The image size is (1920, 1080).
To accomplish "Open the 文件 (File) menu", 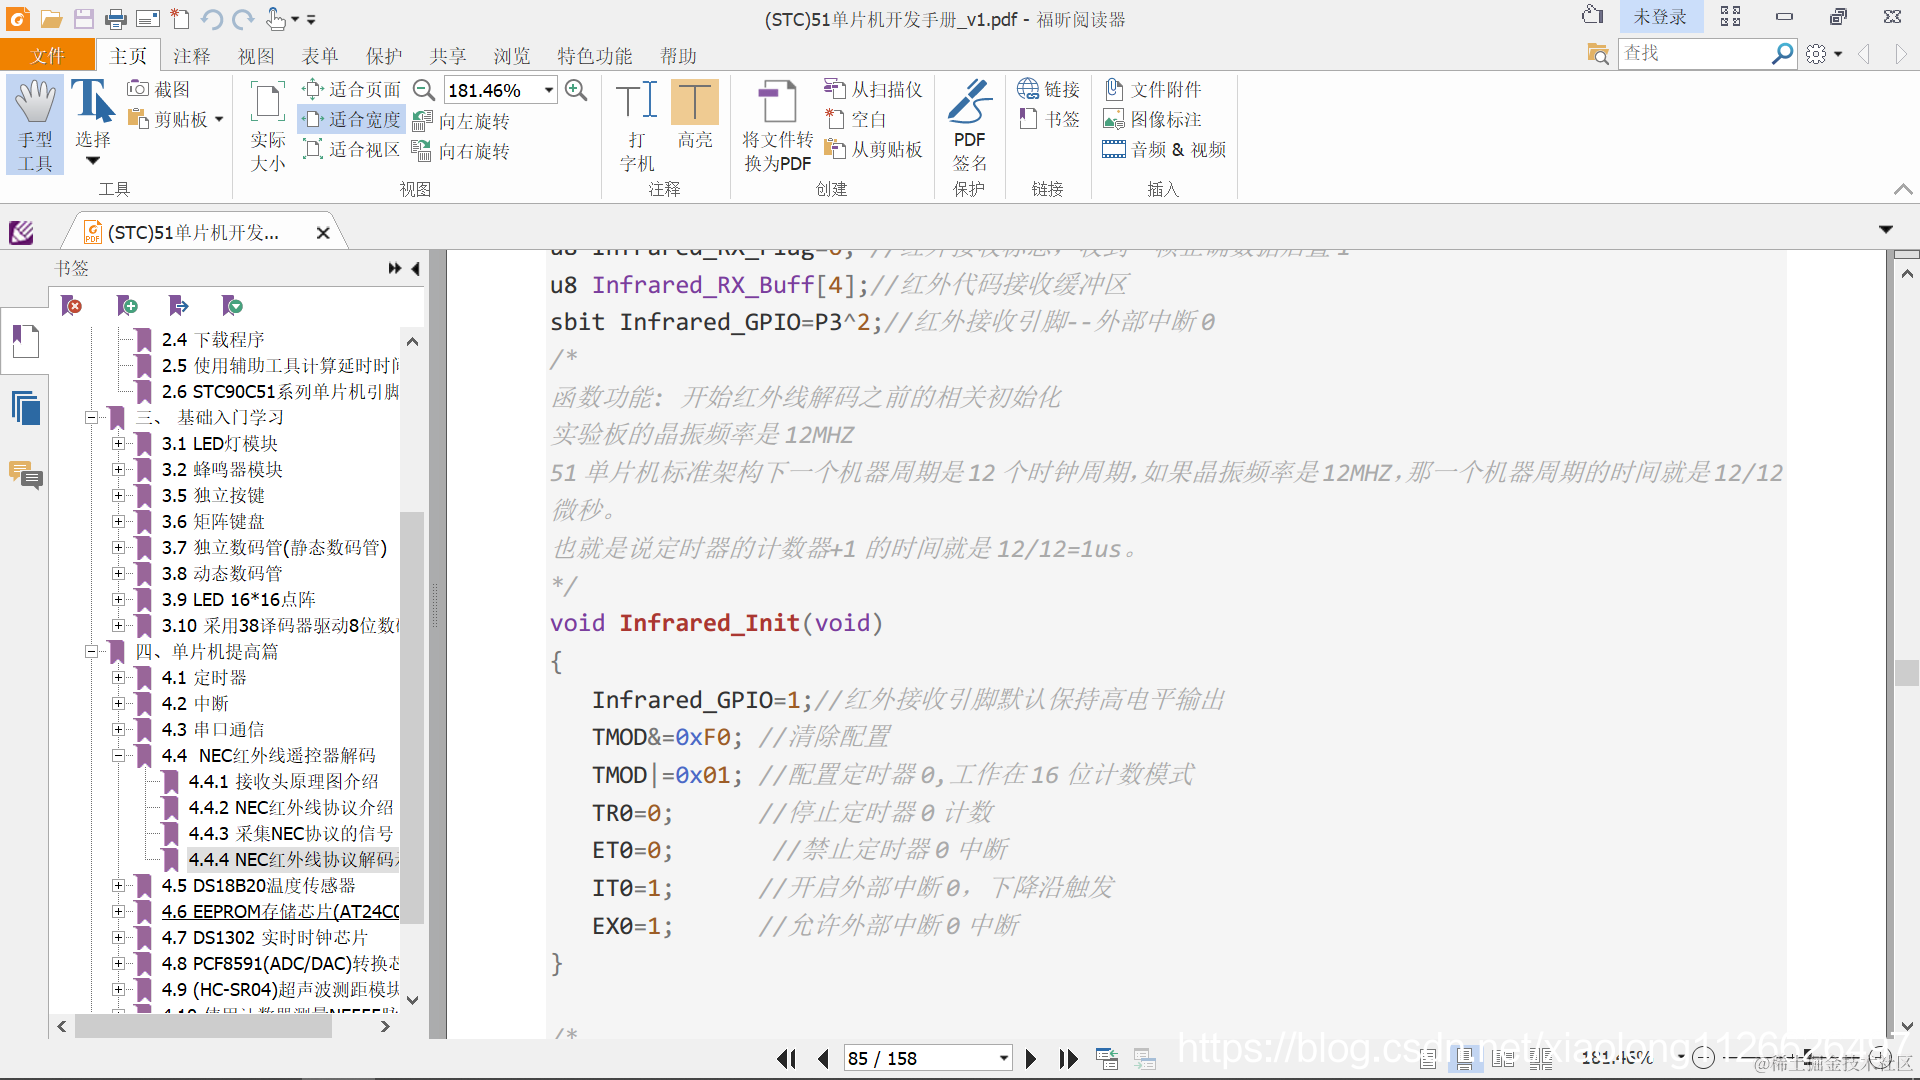I will [47, 56].
